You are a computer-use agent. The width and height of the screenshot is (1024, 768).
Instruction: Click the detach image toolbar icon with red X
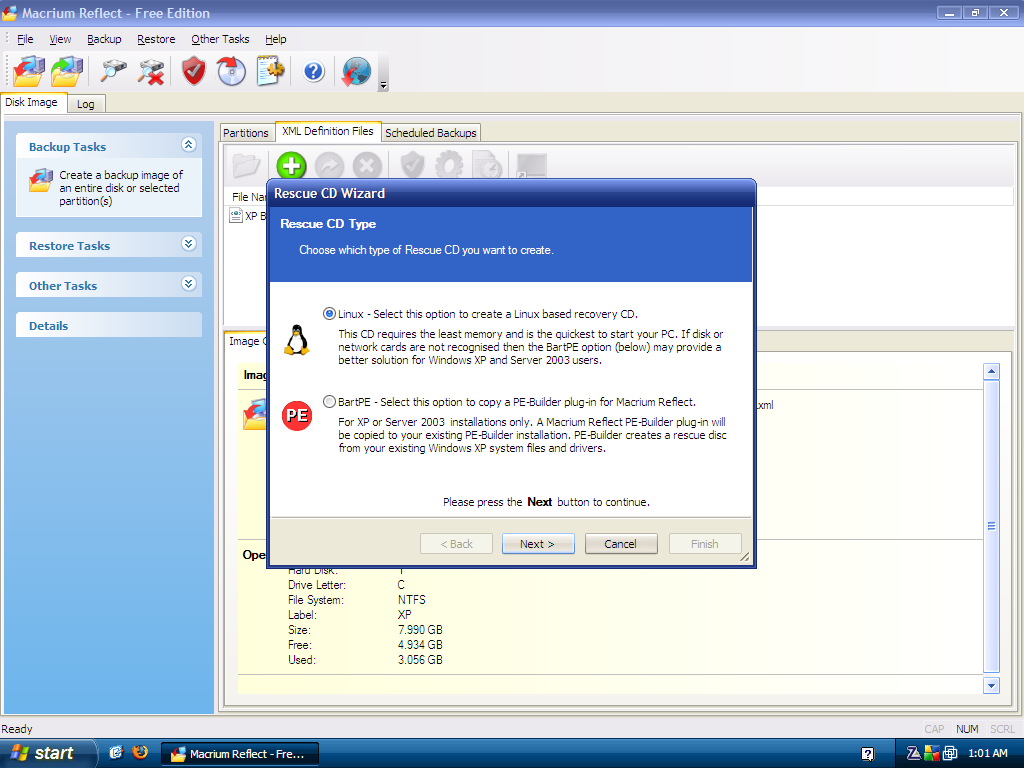coord(151,71)
